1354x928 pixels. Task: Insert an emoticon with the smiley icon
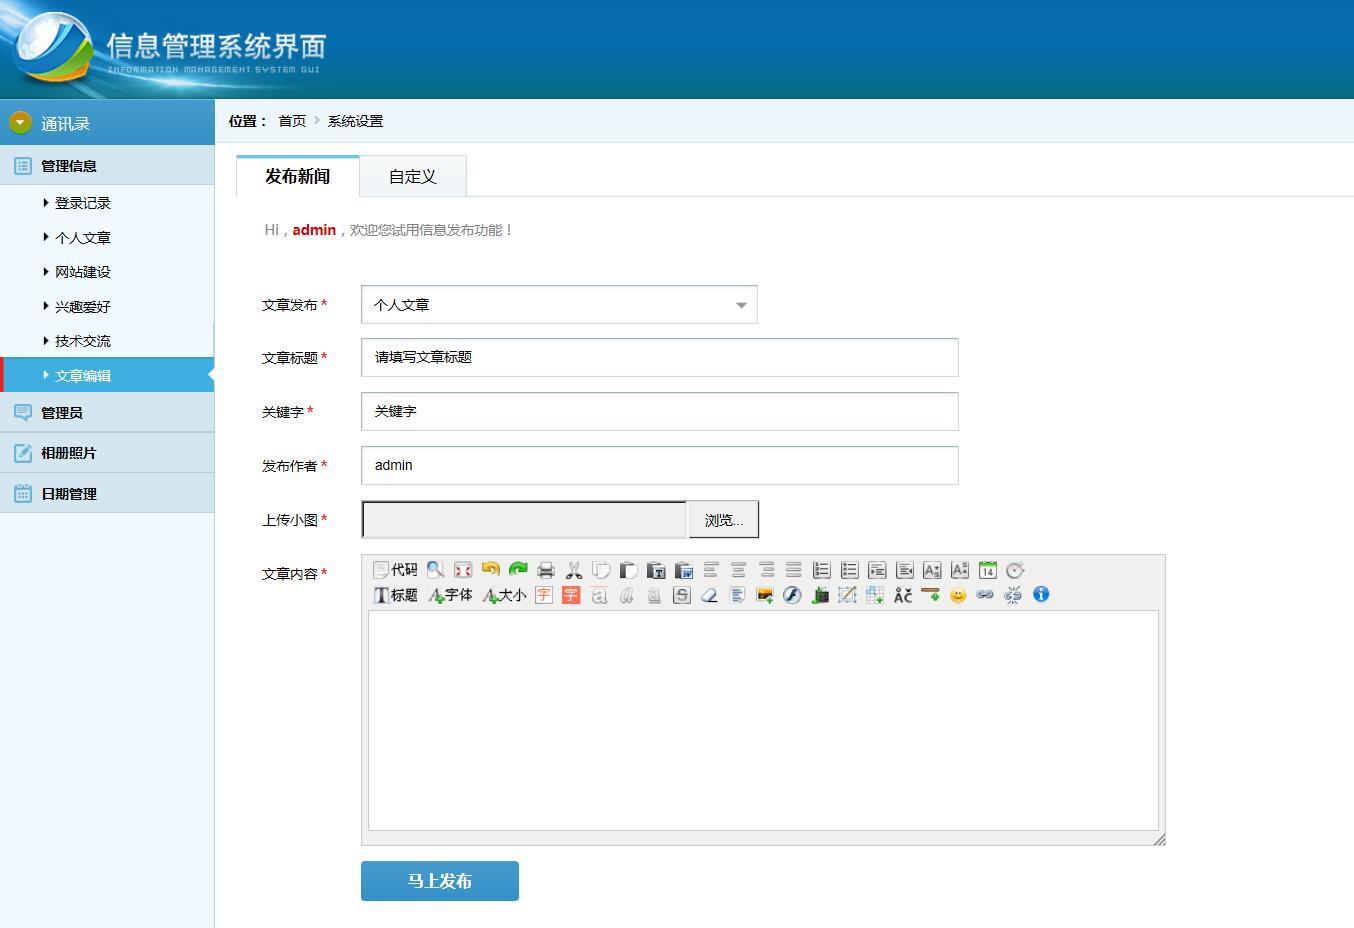[958, 595]
